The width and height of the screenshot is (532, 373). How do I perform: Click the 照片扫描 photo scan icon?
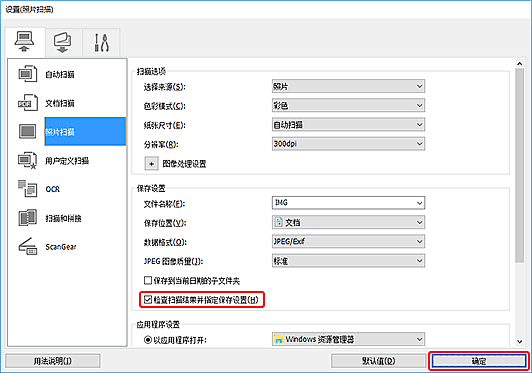pyautogui.click(x=27, y=131)
